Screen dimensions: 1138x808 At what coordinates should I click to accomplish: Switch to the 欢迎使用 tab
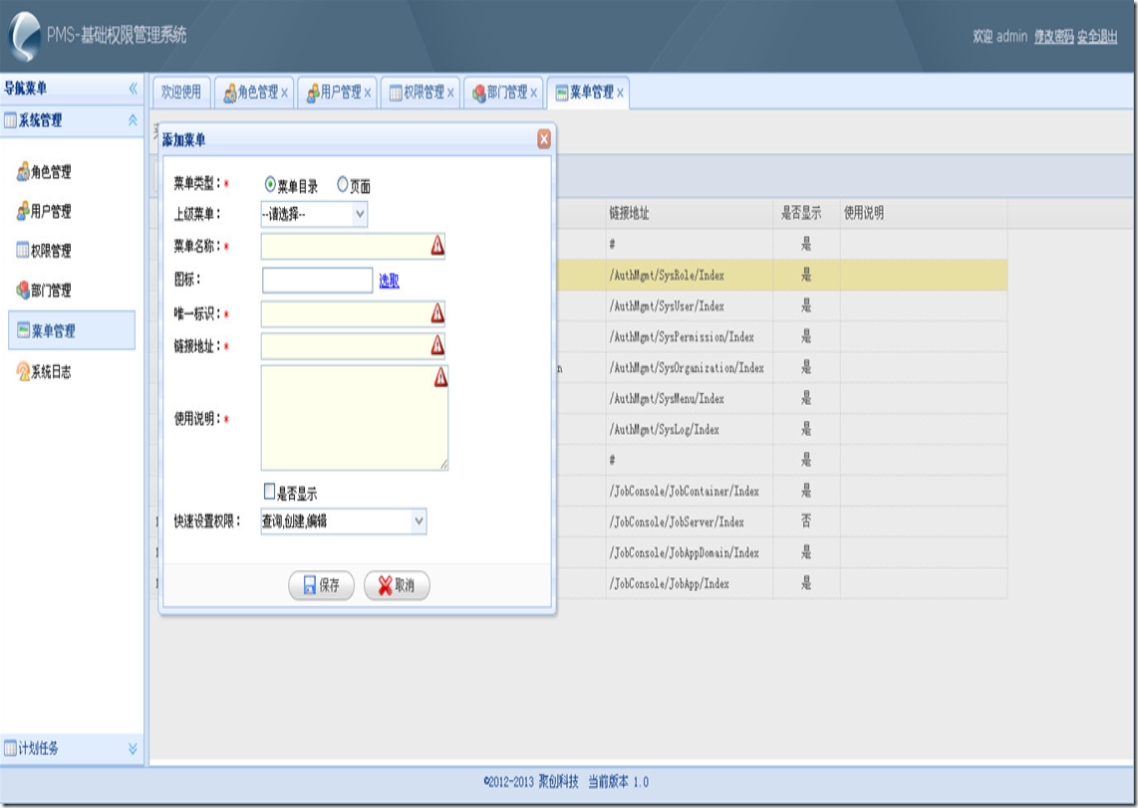pos(181,93)
